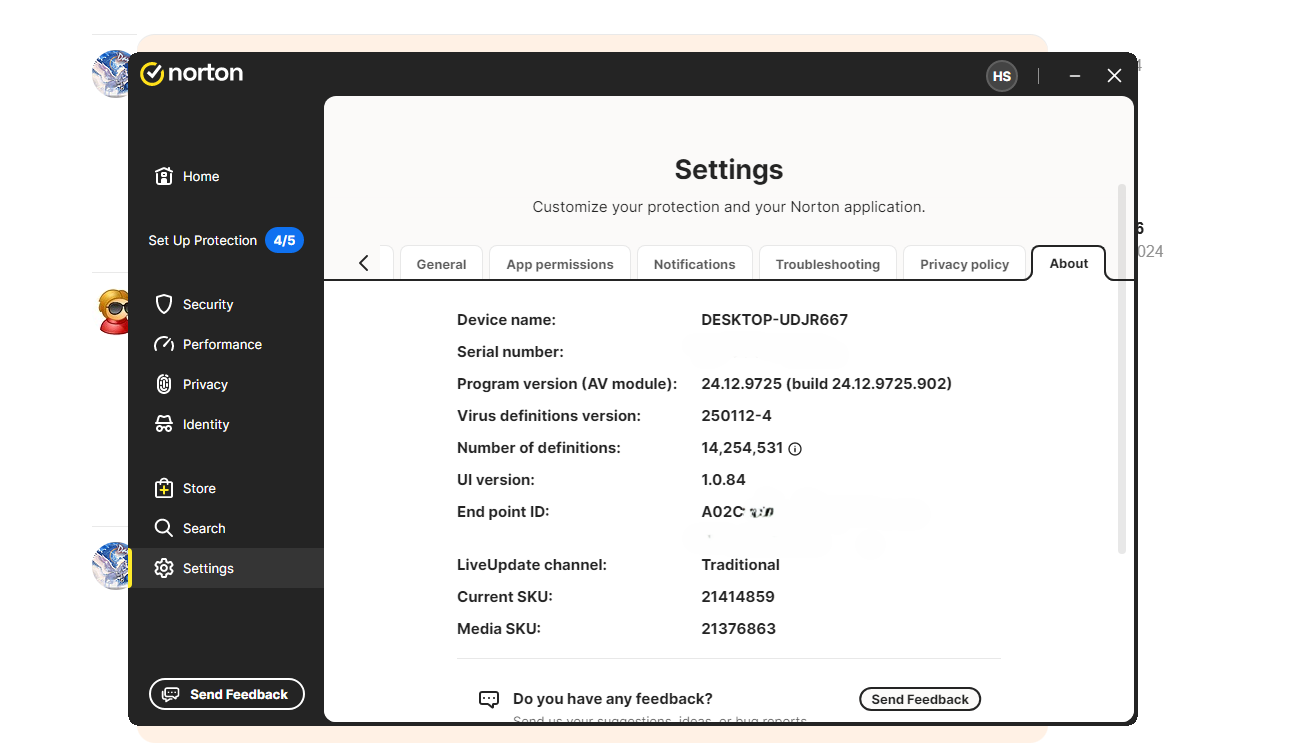Click the chat bubble icon beside feedback question

[489, 699]
